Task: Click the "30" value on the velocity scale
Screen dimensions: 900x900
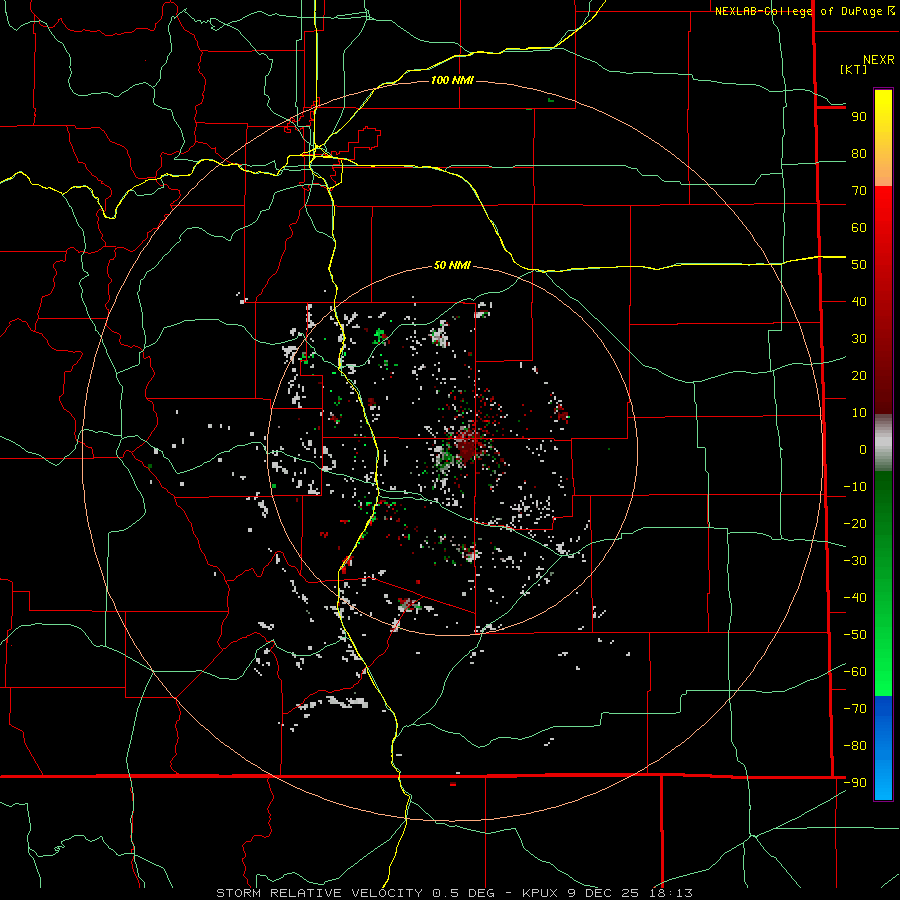Action: click(859, 339)
